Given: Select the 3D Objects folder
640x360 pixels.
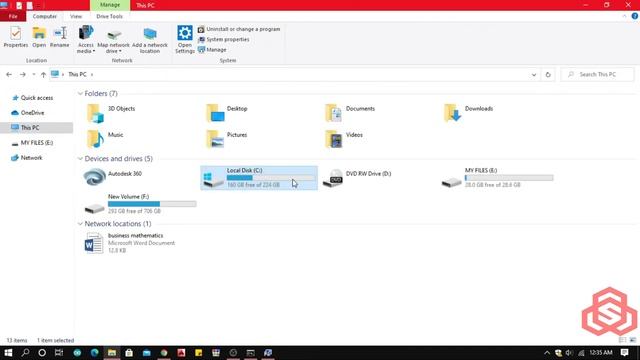Looking at the screenshot, I should (x=111, y=113).
